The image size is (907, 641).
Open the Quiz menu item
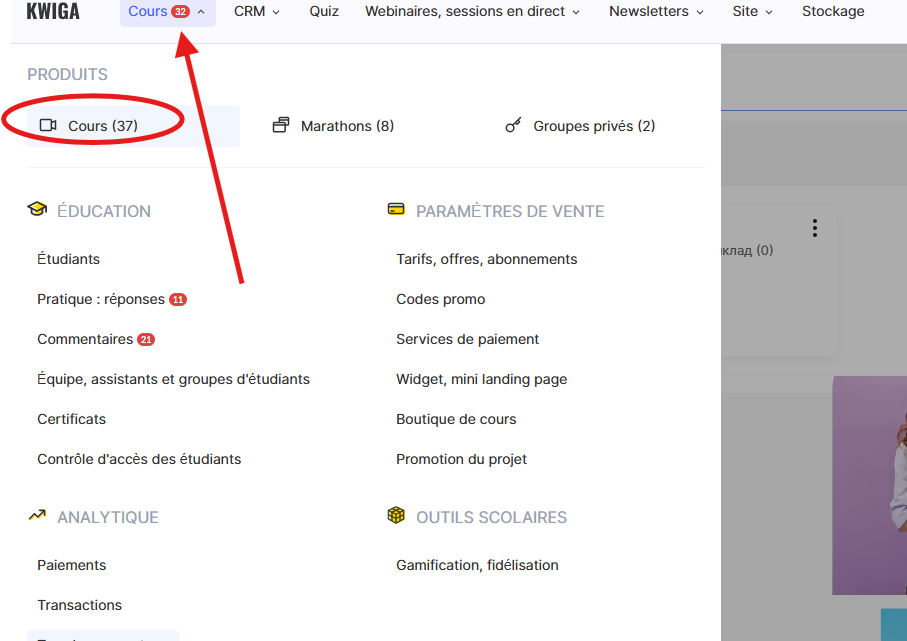click(324, 12)
